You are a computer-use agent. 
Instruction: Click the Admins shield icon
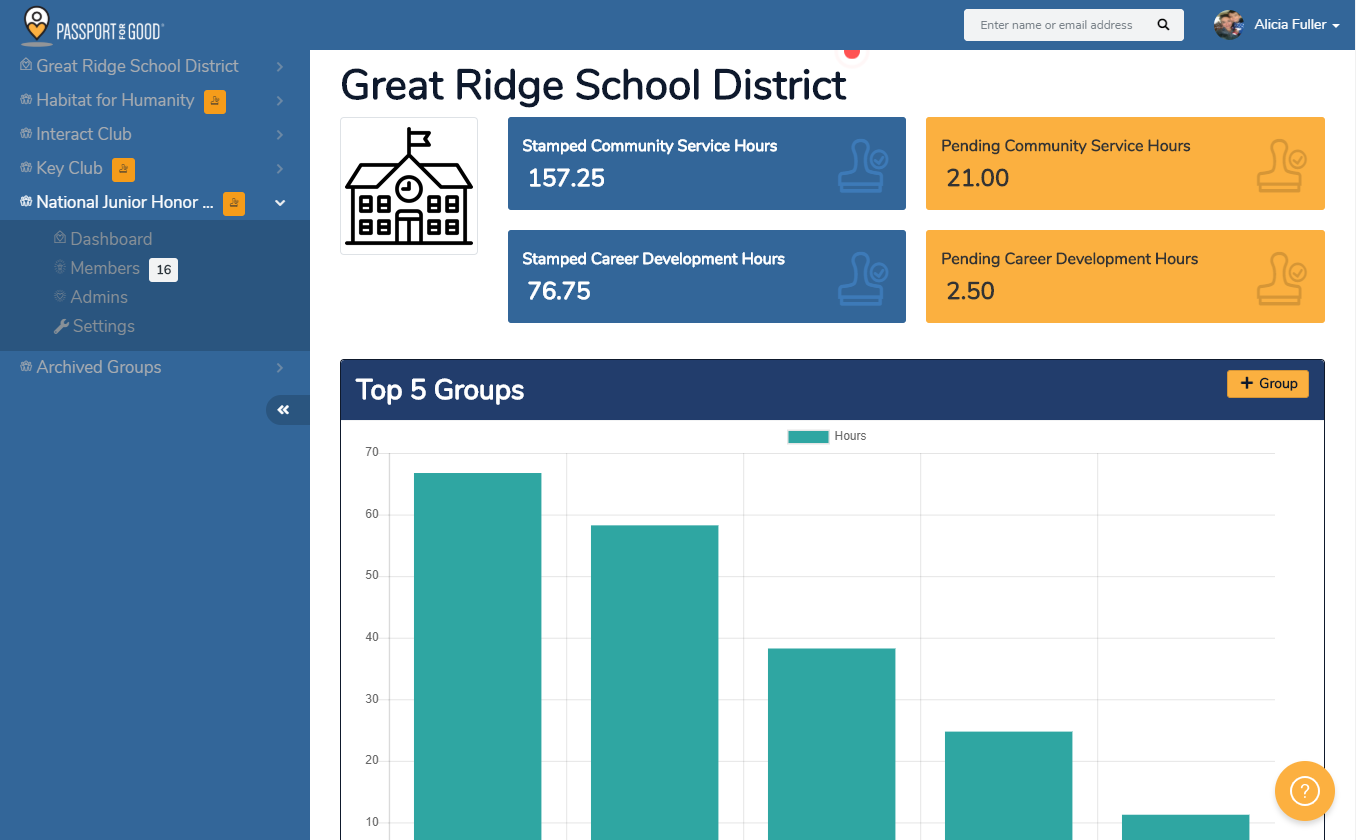(60, 297)
